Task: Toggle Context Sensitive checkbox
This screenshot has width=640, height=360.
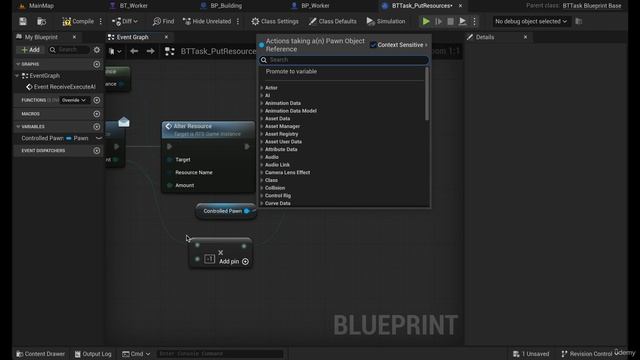Action: [373, 45]
